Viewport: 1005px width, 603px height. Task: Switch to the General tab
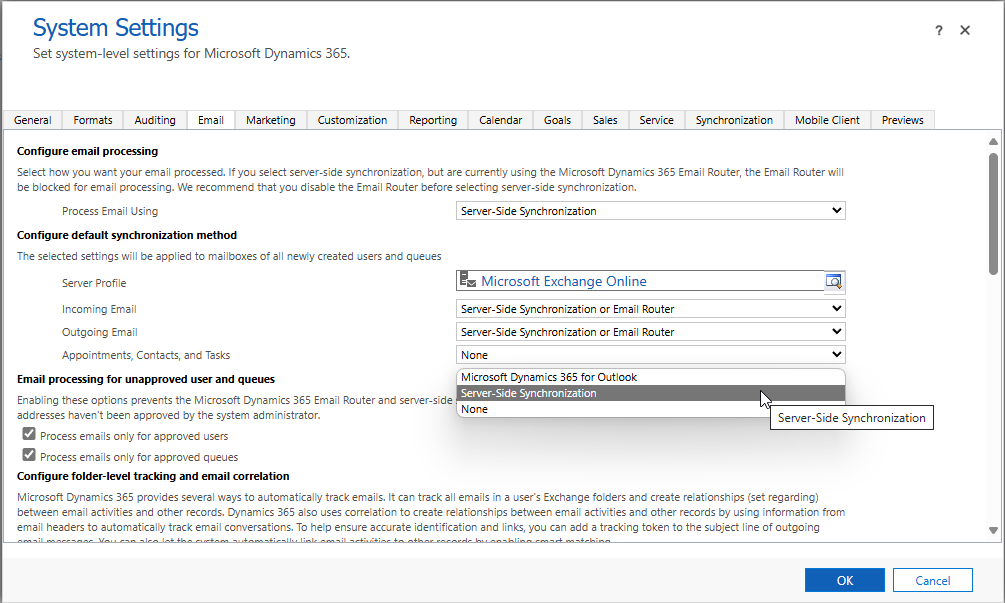click(x=33, y=120)
